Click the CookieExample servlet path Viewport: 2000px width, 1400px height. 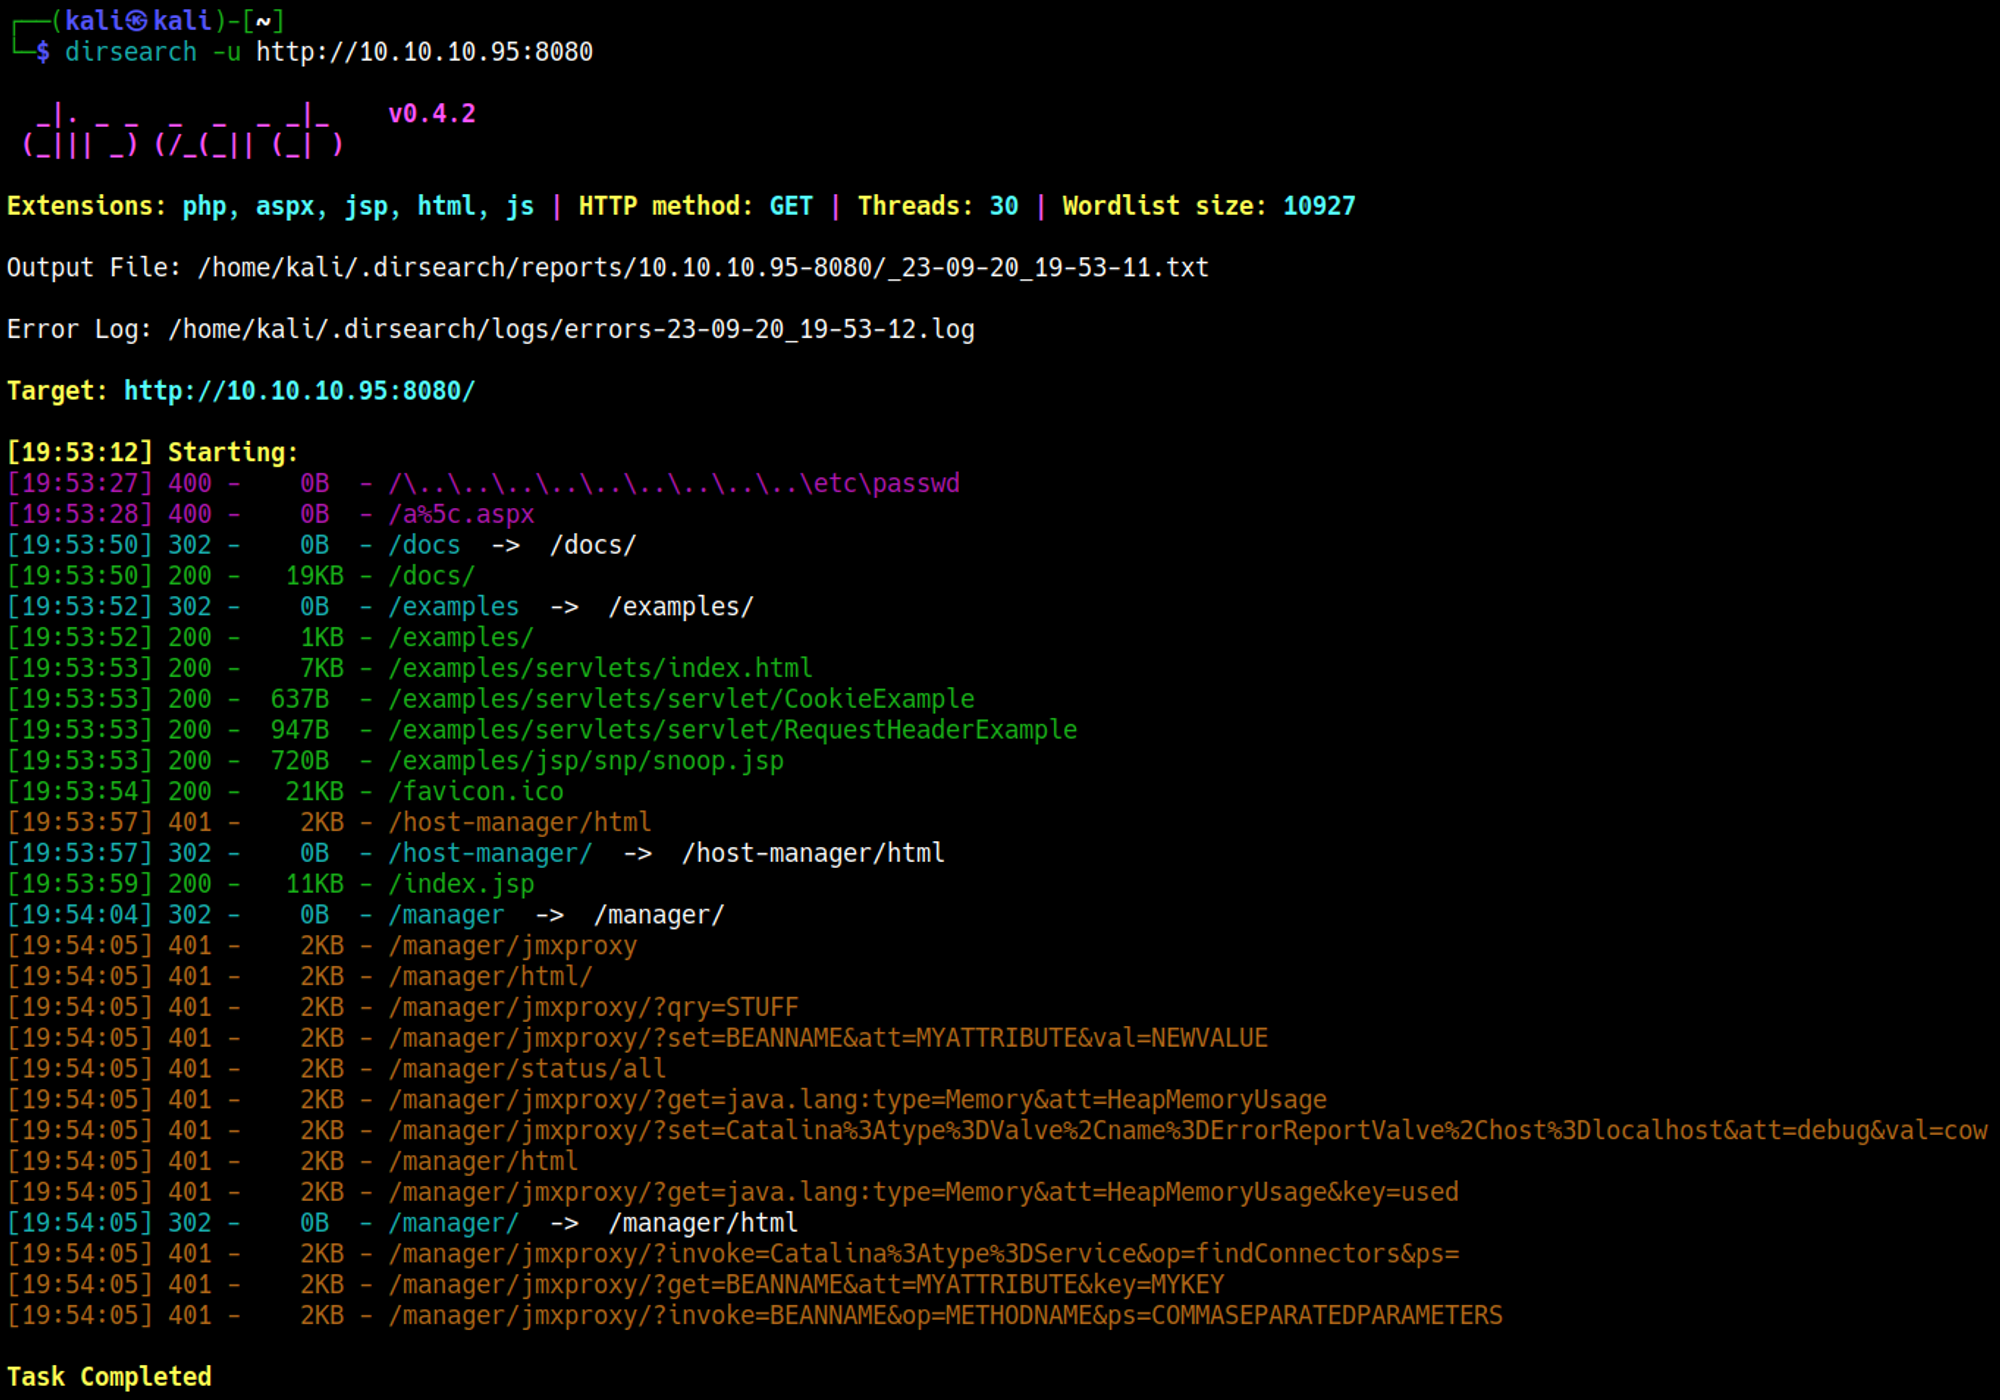[x=681, y=699]
